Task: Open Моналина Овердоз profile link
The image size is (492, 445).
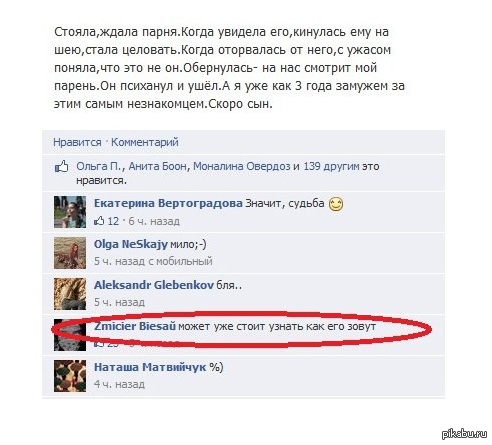Action: pyautogui.click(x=242, y=166)
